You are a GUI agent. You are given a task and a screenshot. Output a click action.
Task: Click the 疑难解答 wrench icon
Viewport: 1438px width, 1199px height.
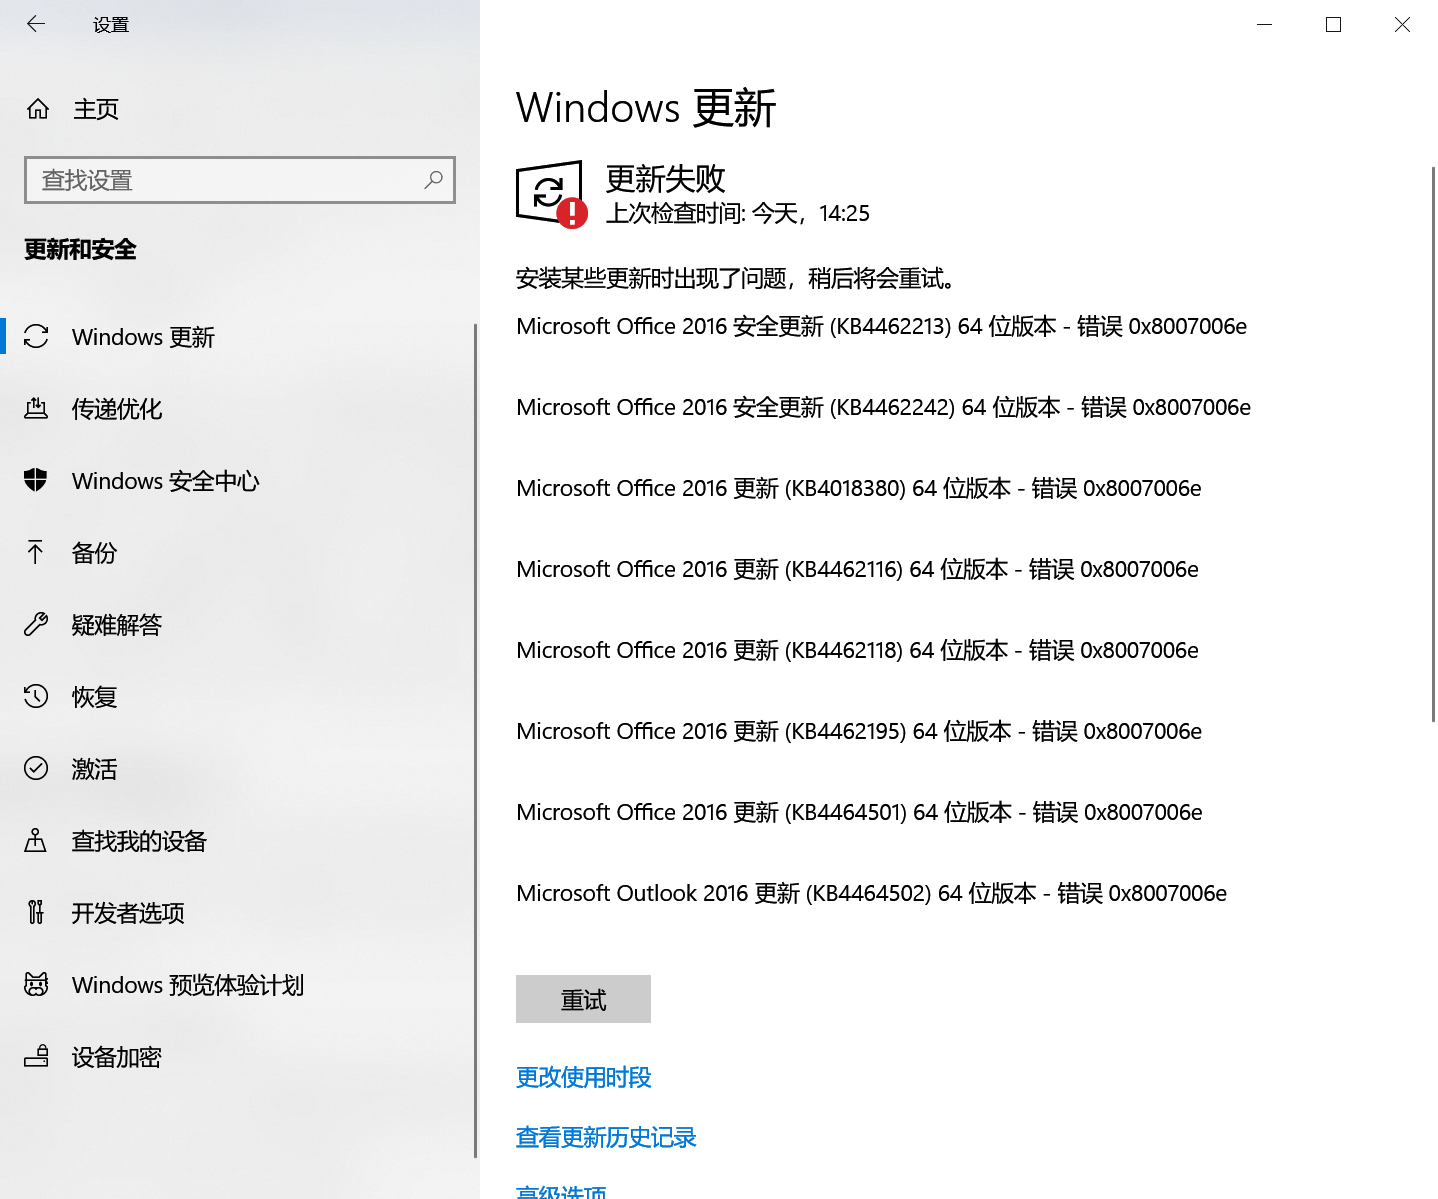pos(36,625)
